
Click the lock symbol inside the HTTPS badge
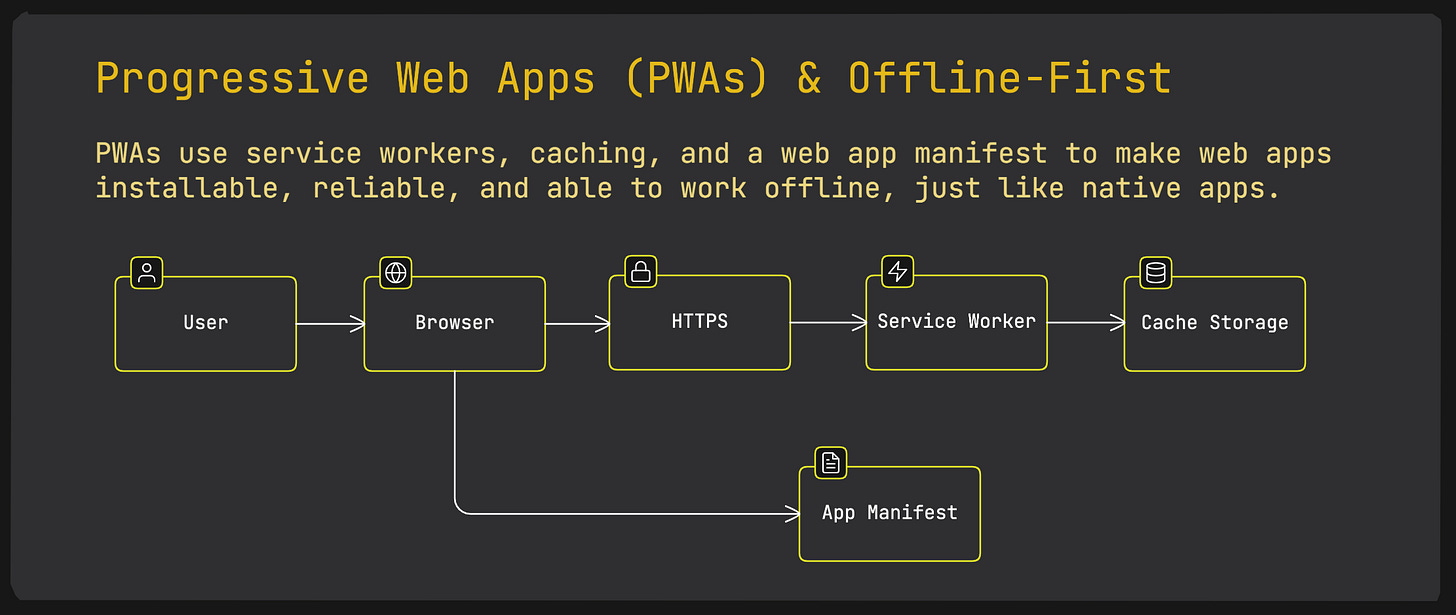tap(640, 272)
